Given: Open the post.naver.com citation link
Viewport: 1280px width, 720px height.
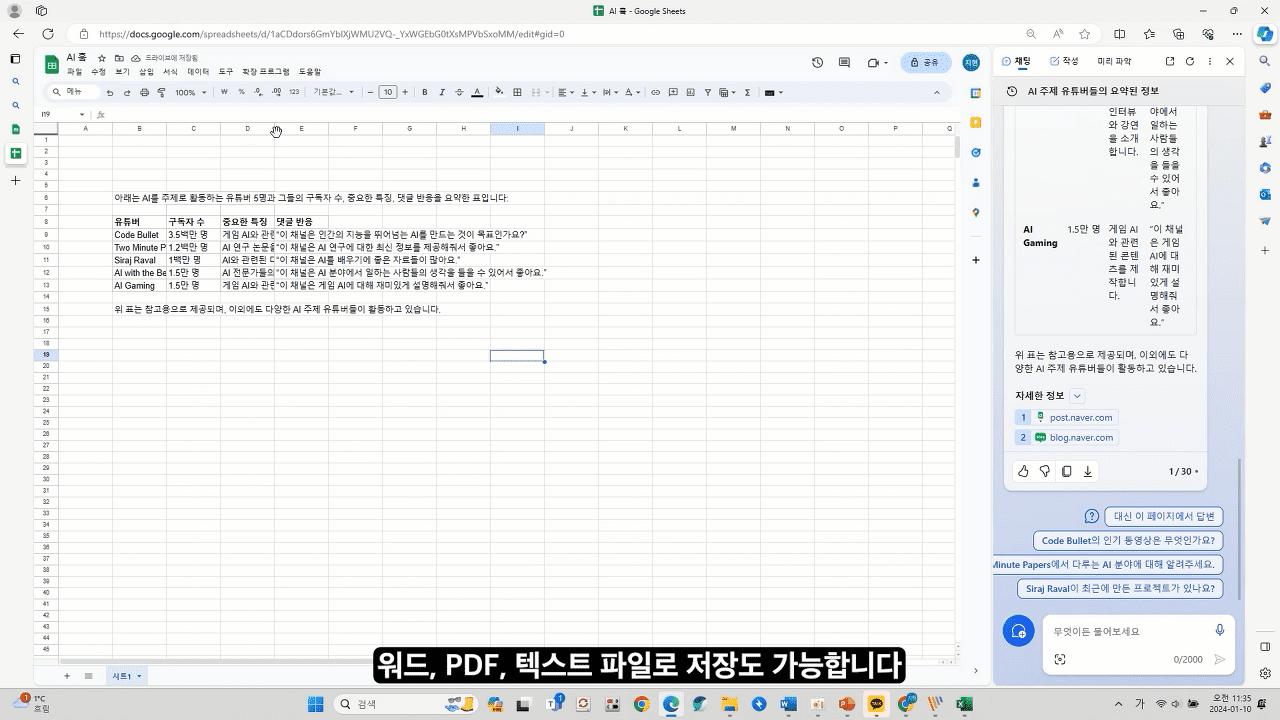Looking at the screenshot, I should (x=1081, y=417).
